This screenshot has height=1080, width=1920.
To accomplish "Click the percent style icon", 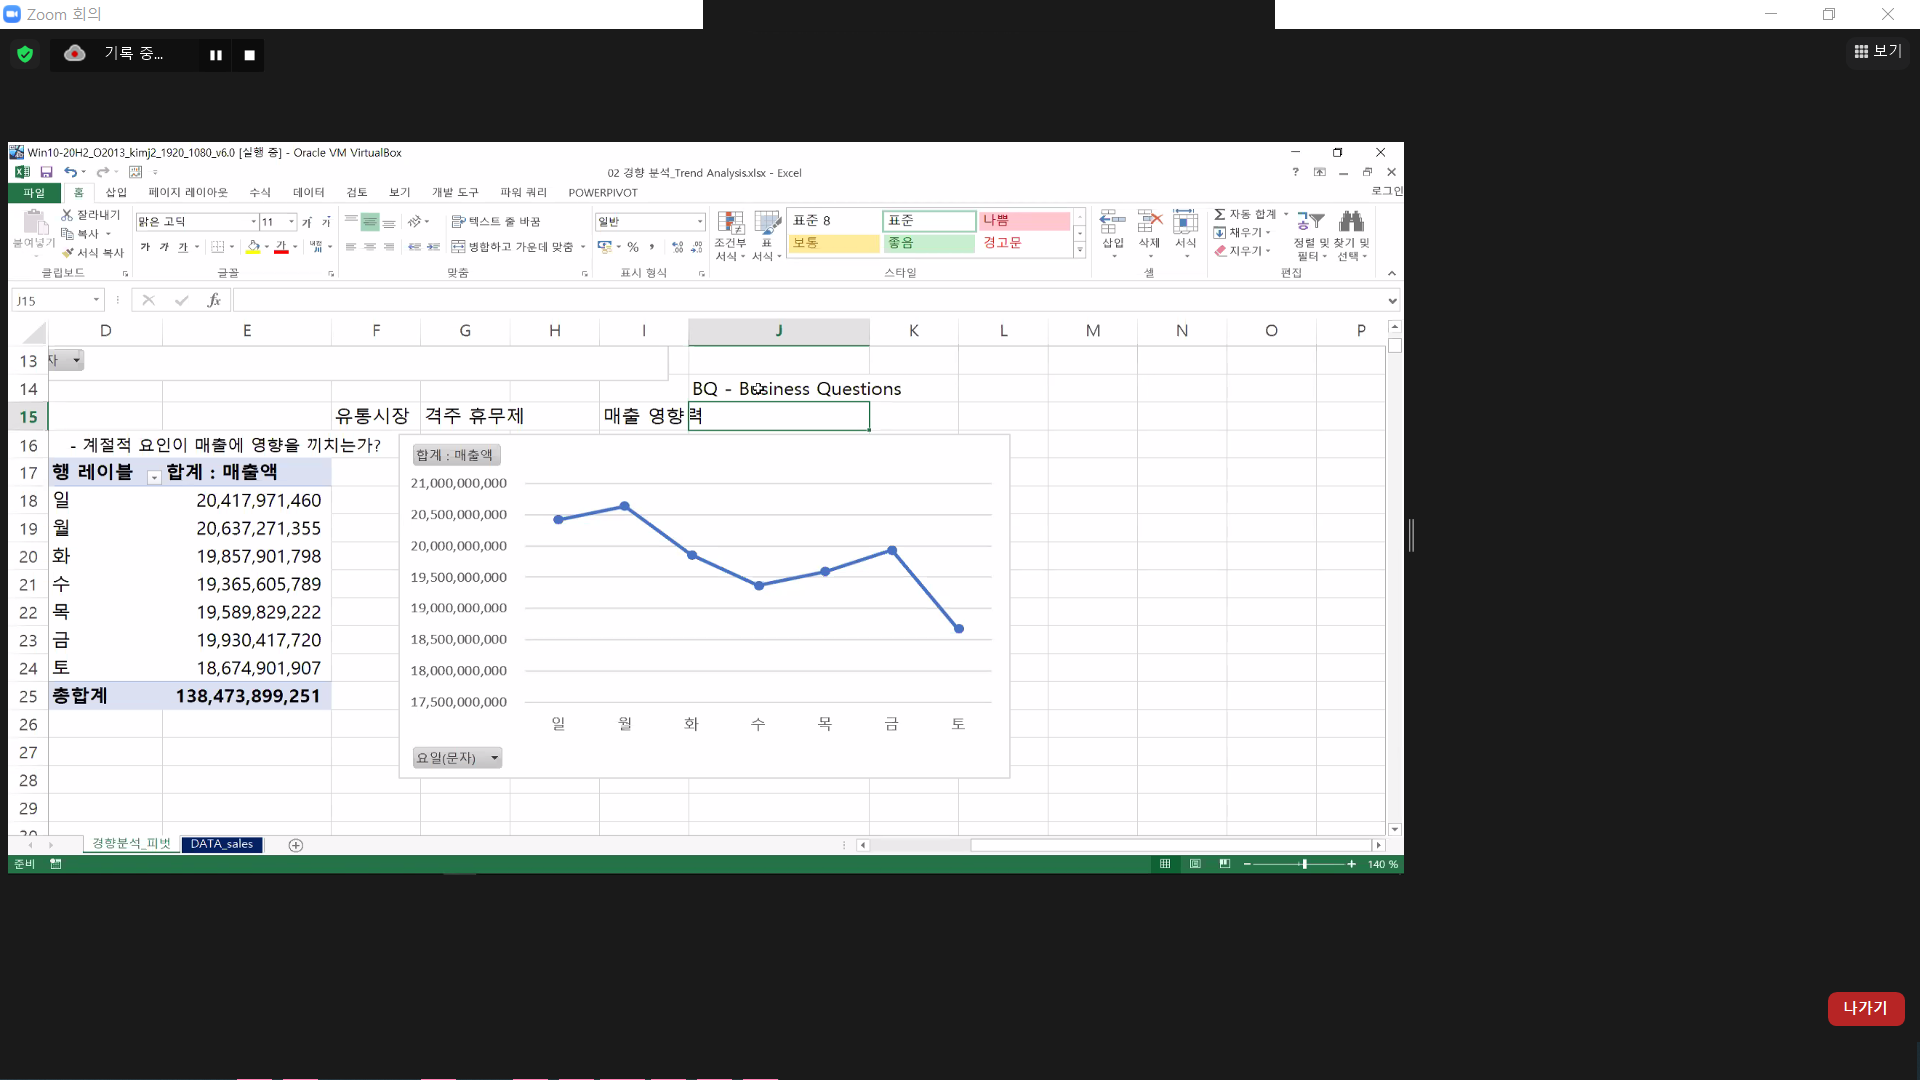I will click(x=633, y=247).
